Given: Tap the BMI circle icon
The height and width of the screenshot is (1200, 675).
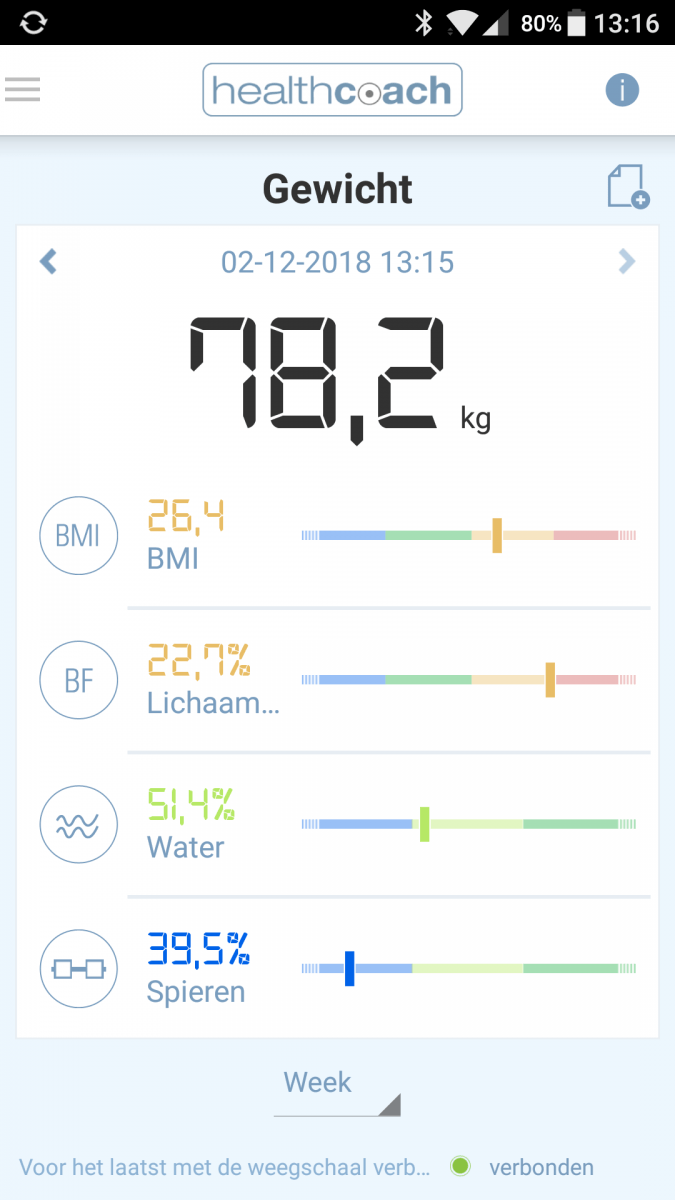Looking at the screenshot, I should coord(78,535).
